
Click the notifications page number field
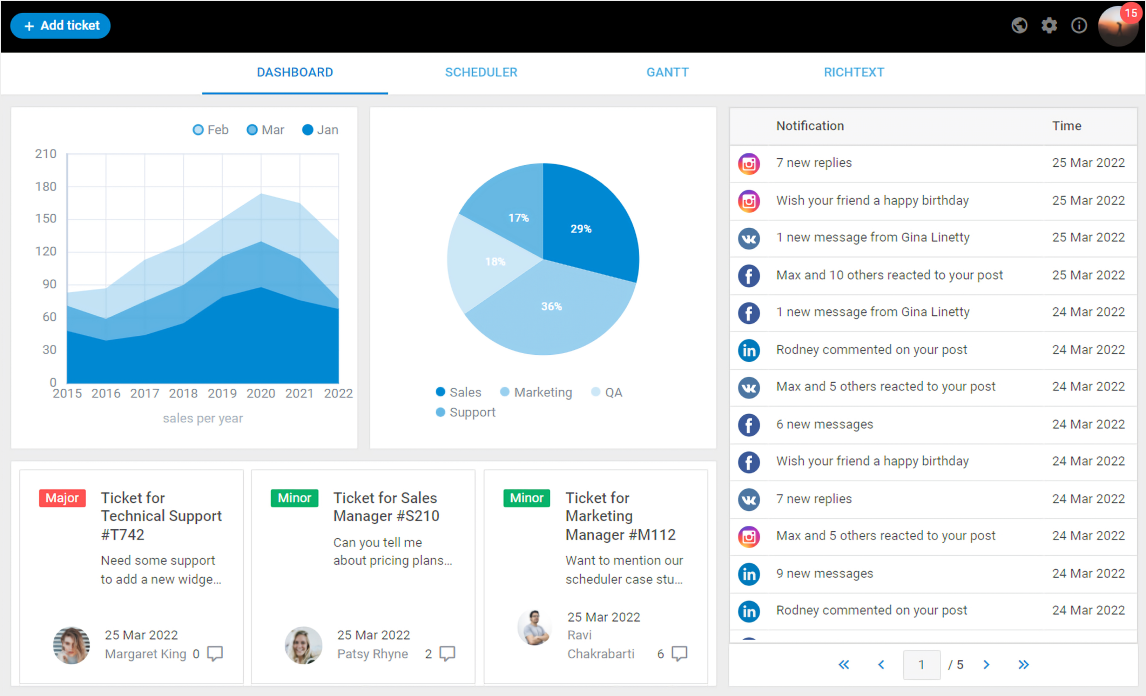pyautogui.click(x=922, y=665)
